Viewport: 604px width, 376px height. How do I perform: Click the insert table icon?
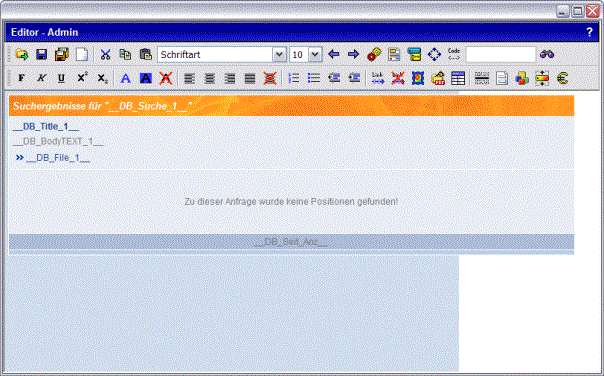(x=458, y=79)
